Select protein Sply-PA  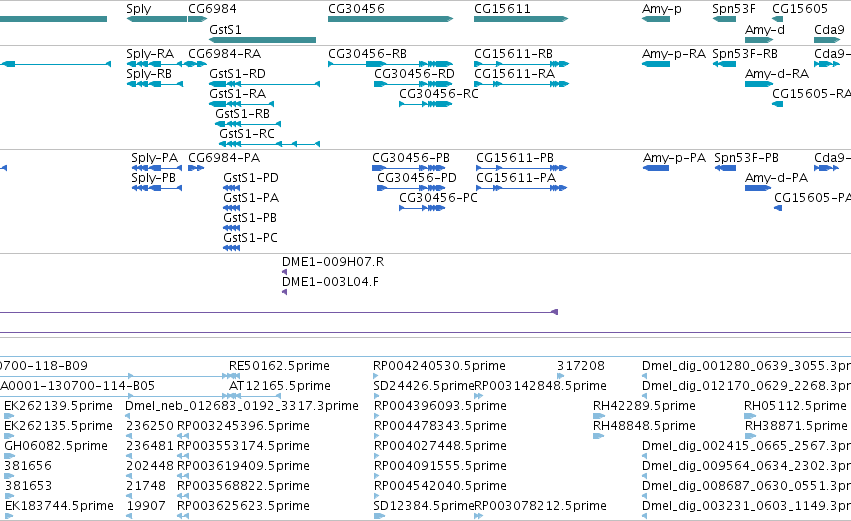[157, 168]
